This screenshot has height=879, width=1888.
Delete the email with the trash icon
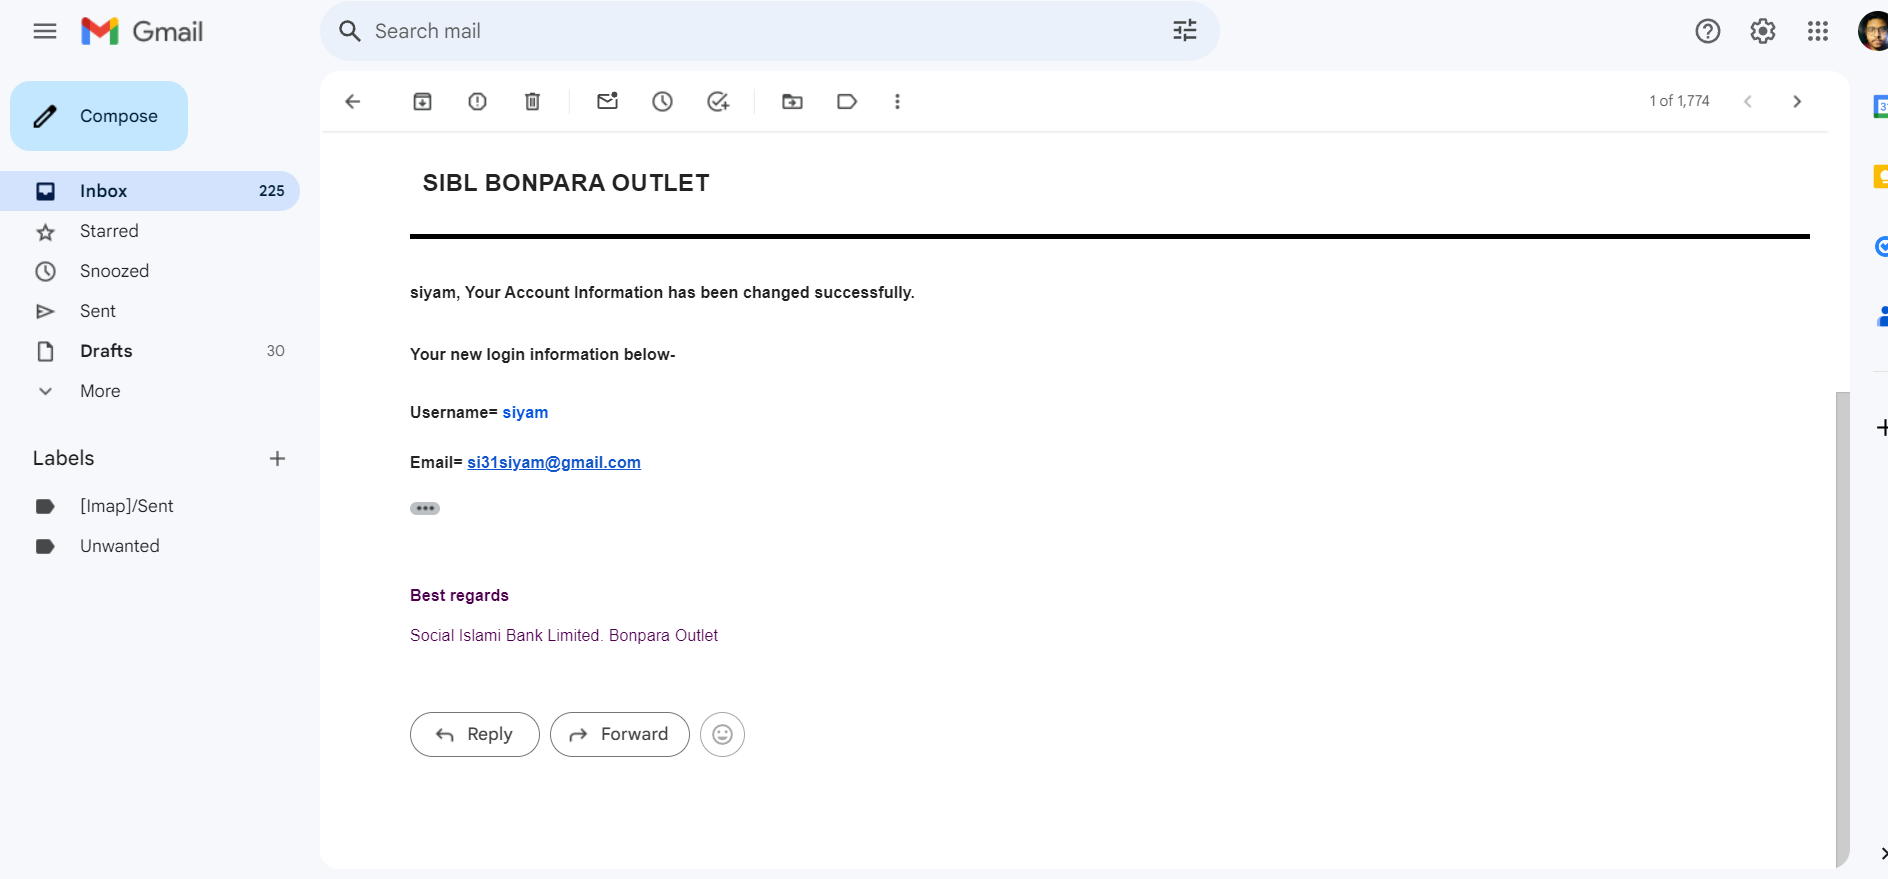(x=532, y=101)
